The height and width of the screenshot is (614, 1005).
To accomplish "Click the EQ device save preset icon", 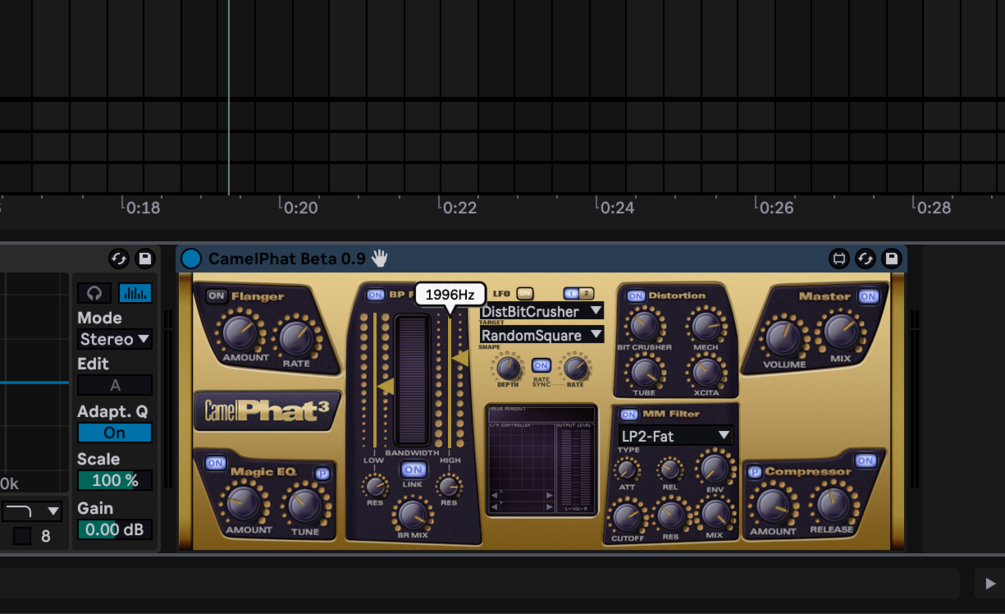I will [x=145, y=258].
